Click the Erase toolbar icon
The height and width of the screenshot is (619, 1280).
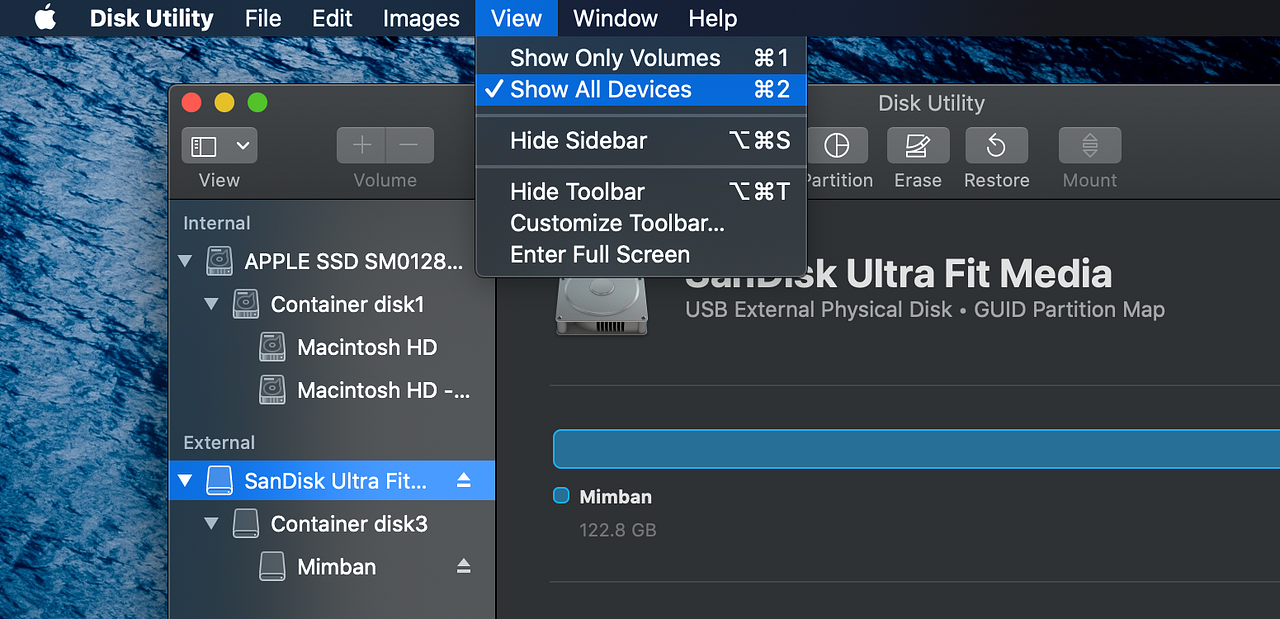[x=917, y=147]
